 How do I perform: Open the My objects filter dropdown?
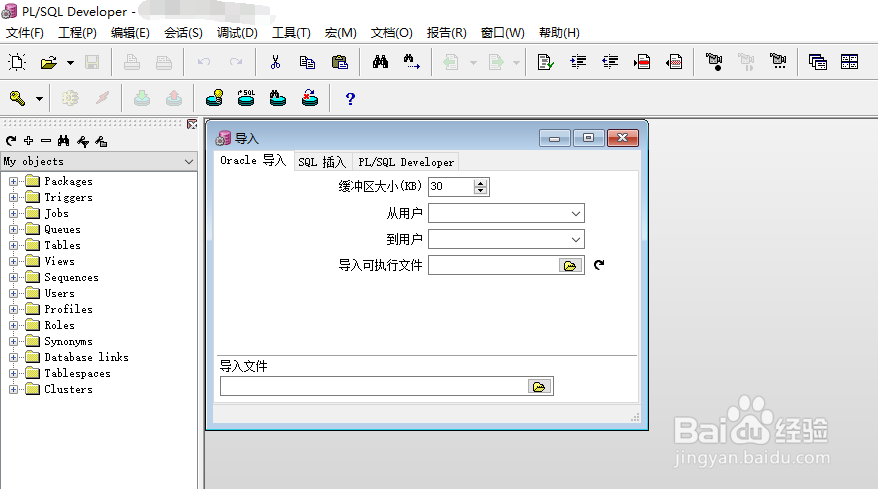189,162
